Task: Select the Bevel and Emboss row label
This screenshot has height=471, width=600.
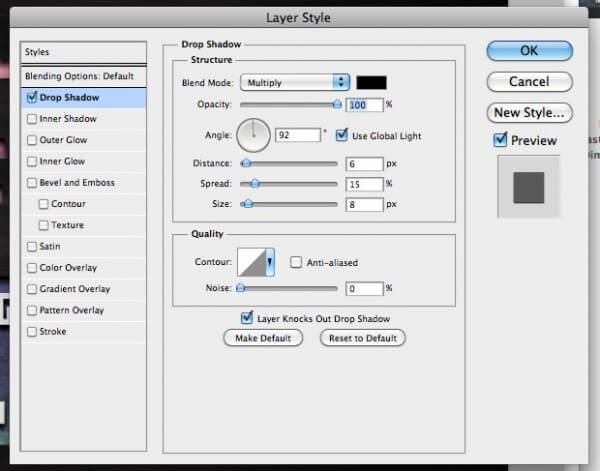Action: (77, 183)
